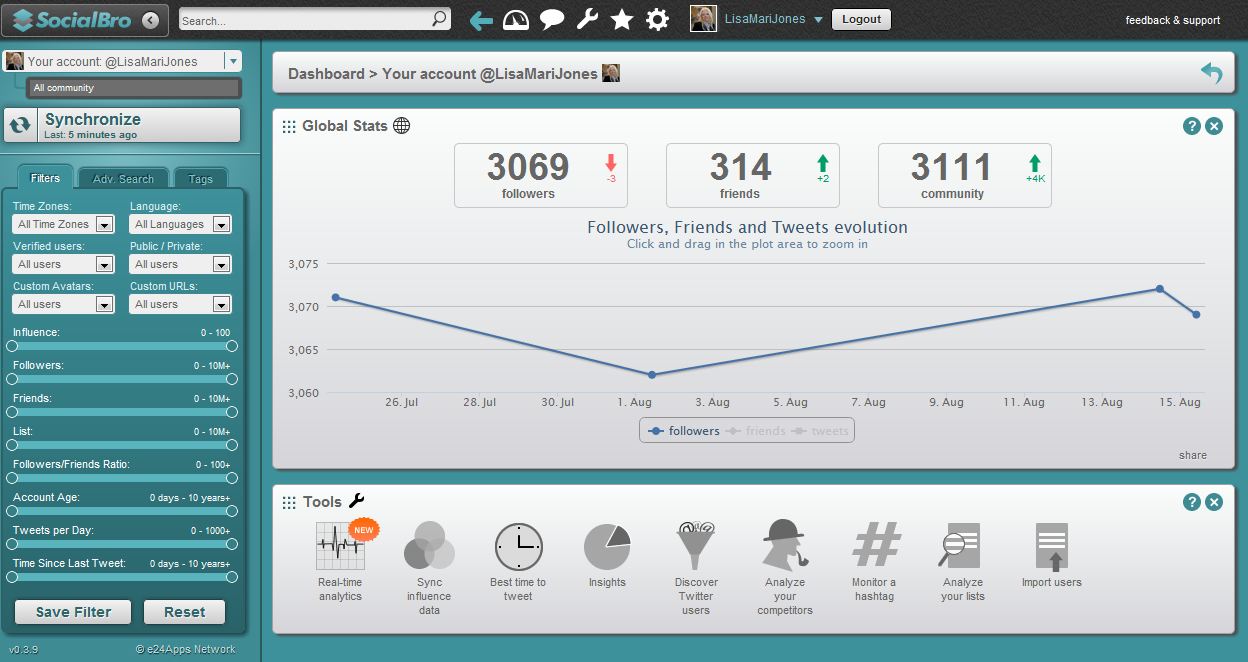
Task: Toggle followers series in chart legend
Action: (684, 431)
